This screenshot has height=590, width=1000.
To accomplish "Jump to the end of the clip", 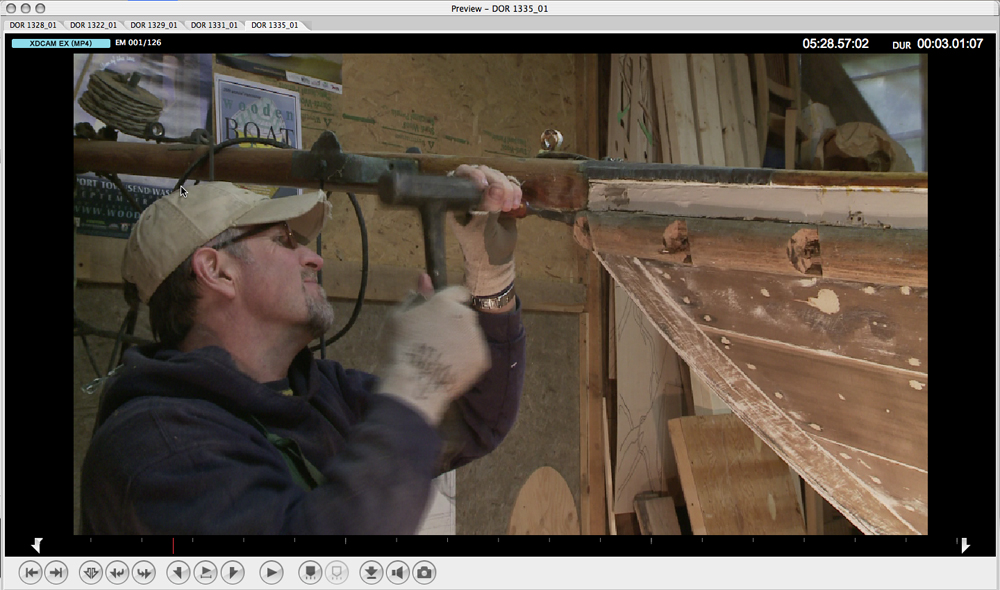I will click(x=57, y=572).
